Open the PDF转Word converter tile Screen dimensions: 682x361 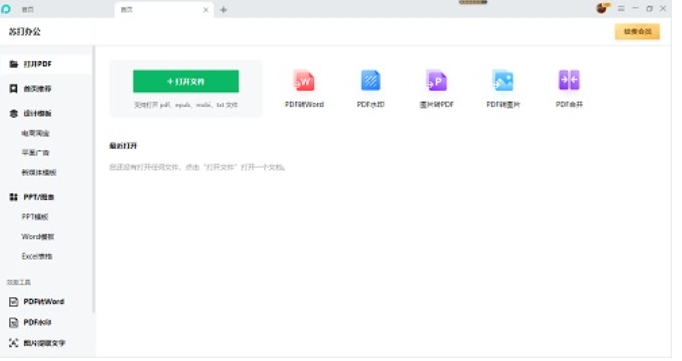pyautogui.click(x=304, y=89)
